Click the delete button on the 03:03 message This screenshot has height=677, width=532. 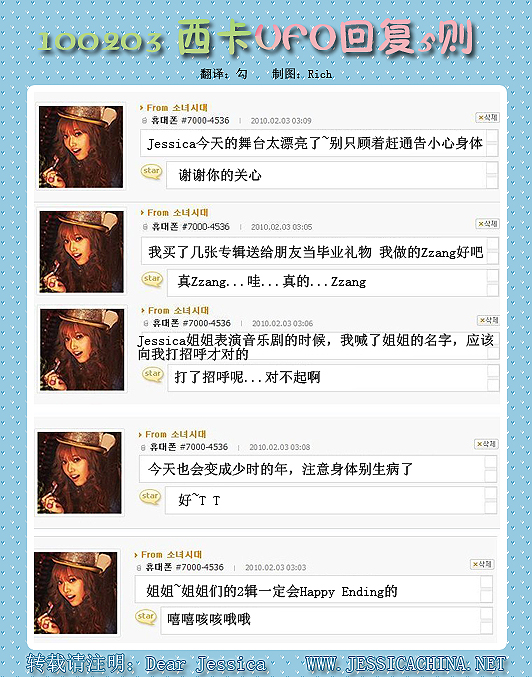click(482, 564)
